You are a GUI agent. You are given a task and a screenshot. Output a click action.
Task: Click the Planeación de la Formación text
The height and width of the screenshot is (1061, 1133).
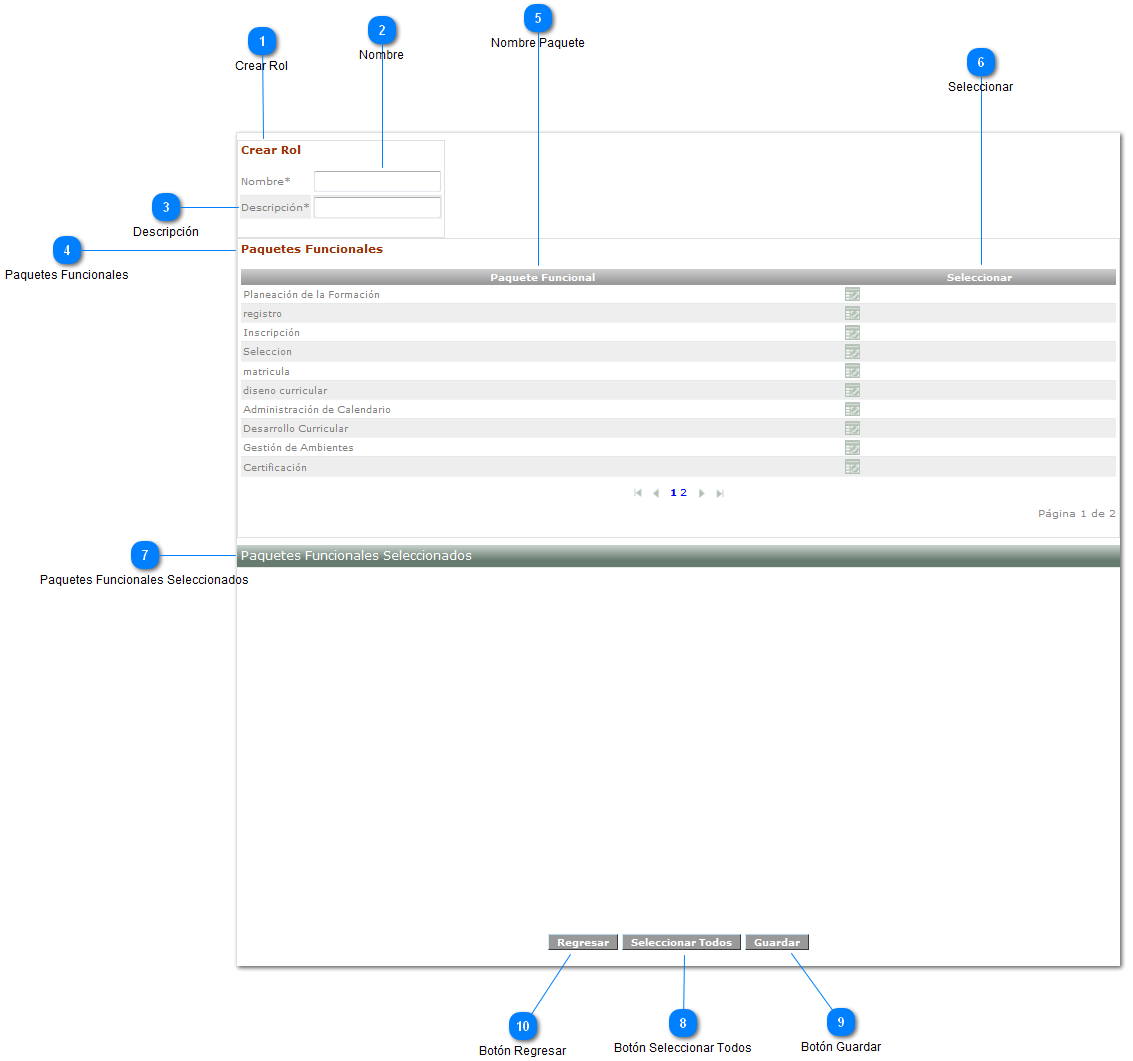pos(311,295)
